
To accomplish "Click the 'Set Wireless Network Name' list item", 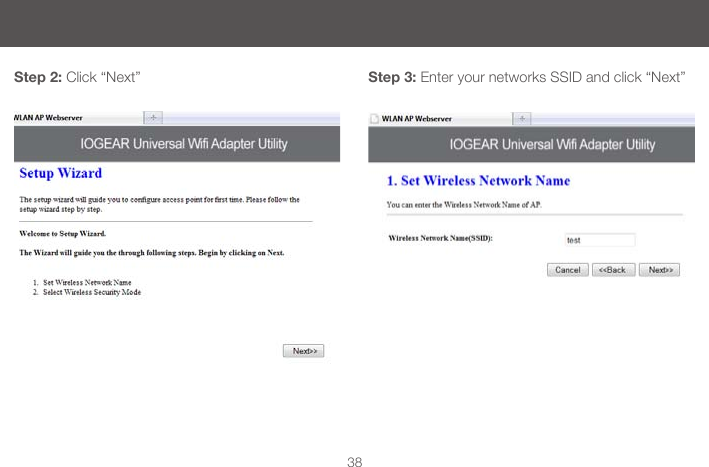I will [x=87, y=282].
